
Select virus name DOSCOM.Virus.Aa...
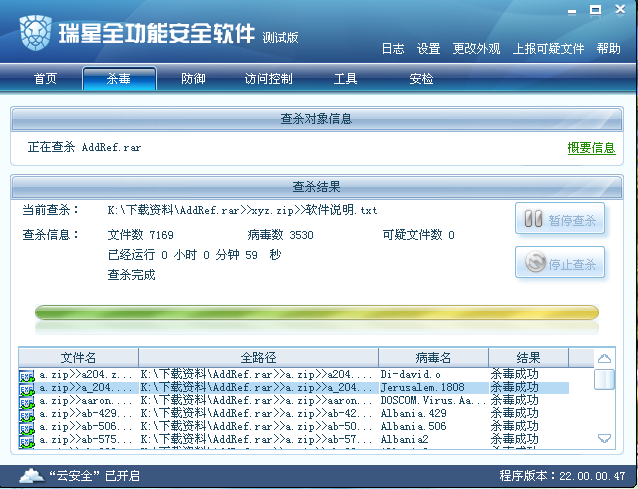point(433,401)
